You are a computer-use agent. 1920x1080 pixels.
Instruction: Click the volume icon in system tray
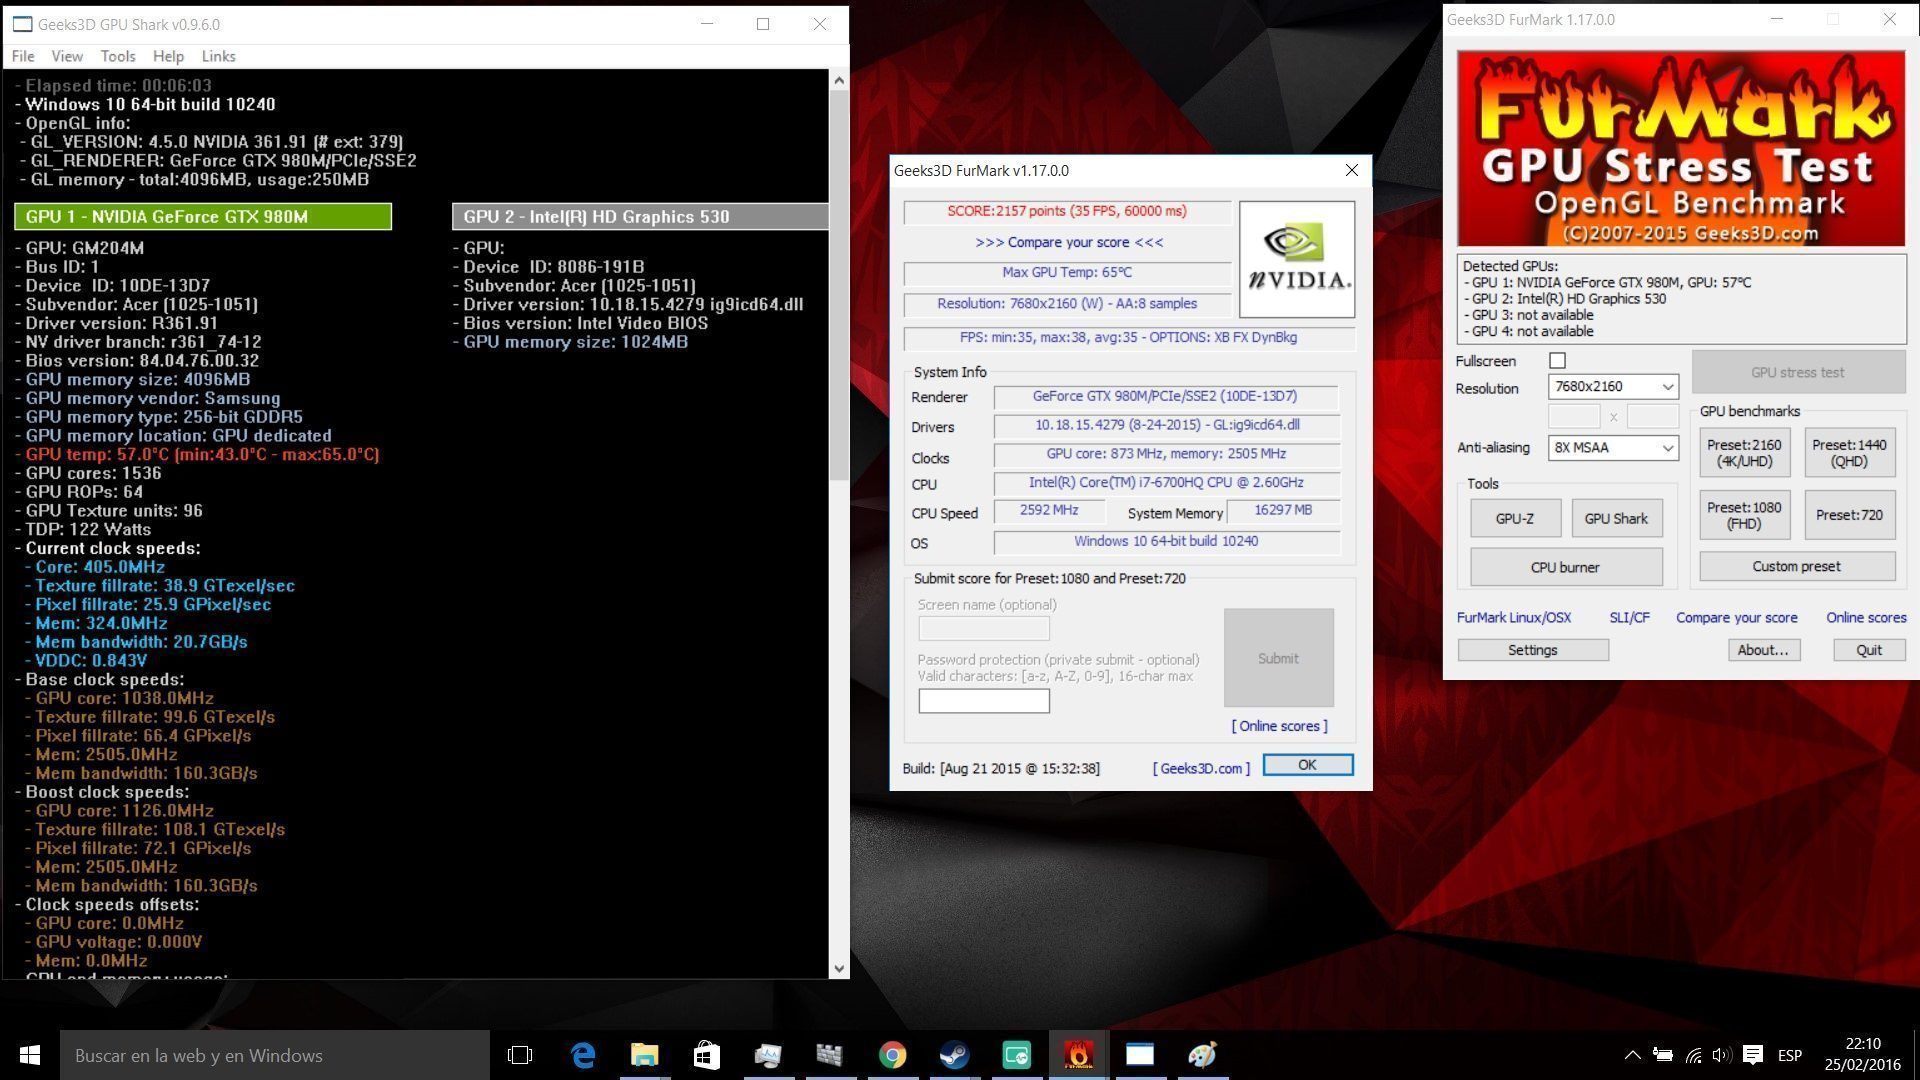pos(1721,1055)
